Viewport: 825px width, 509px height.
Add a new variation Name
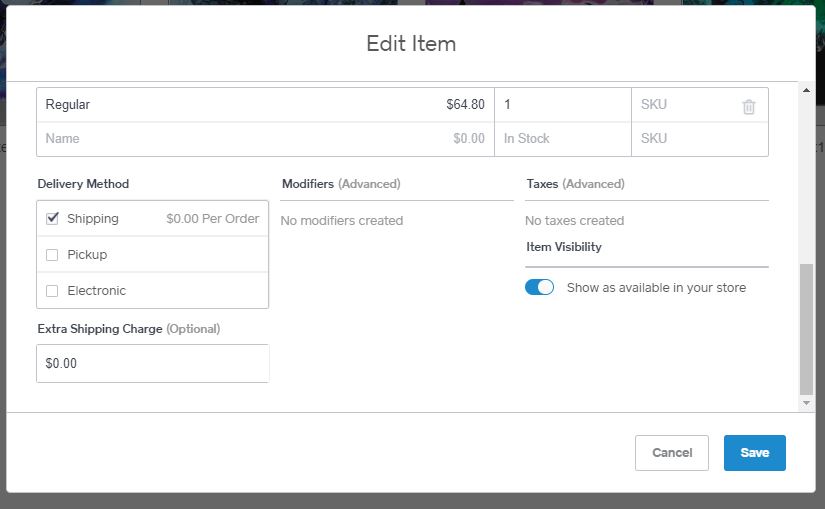210,138
